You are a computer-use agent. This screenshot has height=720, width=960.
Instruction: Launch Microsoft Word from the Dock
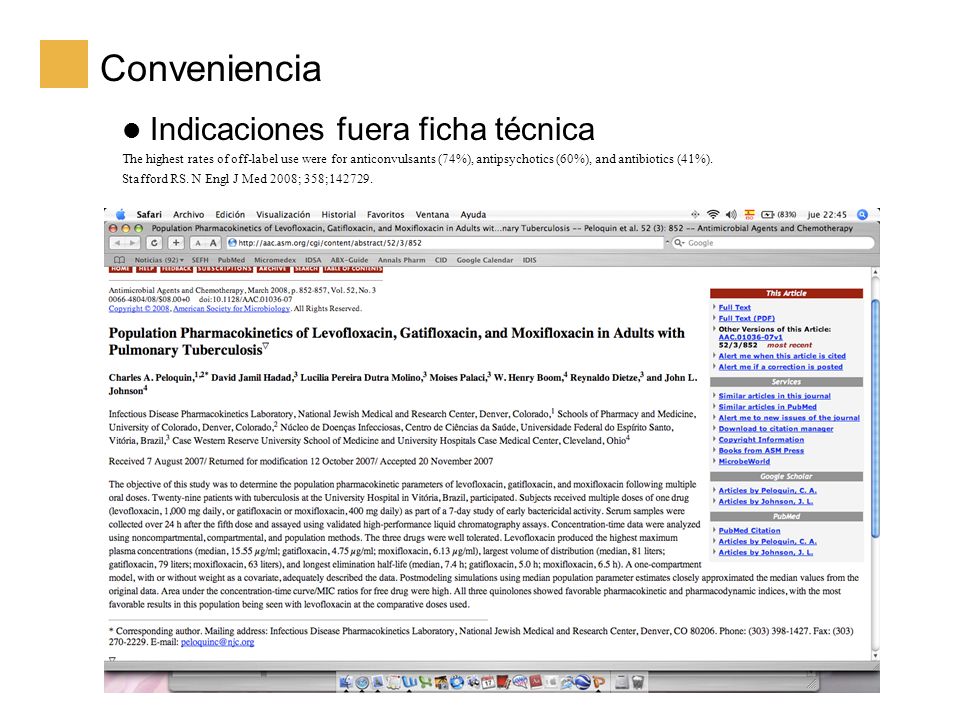[410, 681]
